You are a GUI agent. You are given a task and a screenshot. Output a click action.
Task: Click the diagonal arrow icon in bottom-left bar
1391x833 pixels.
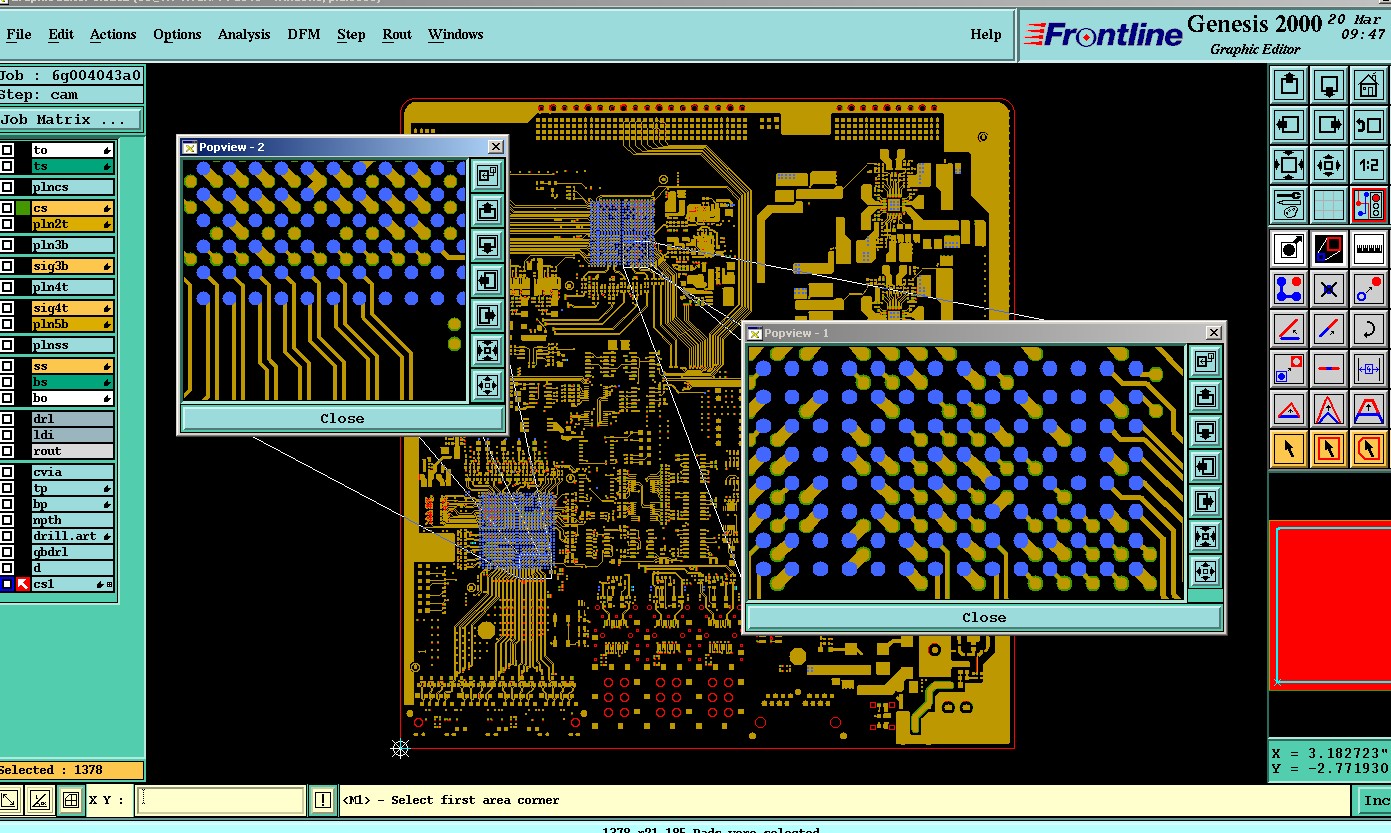(x=9, y=800)
